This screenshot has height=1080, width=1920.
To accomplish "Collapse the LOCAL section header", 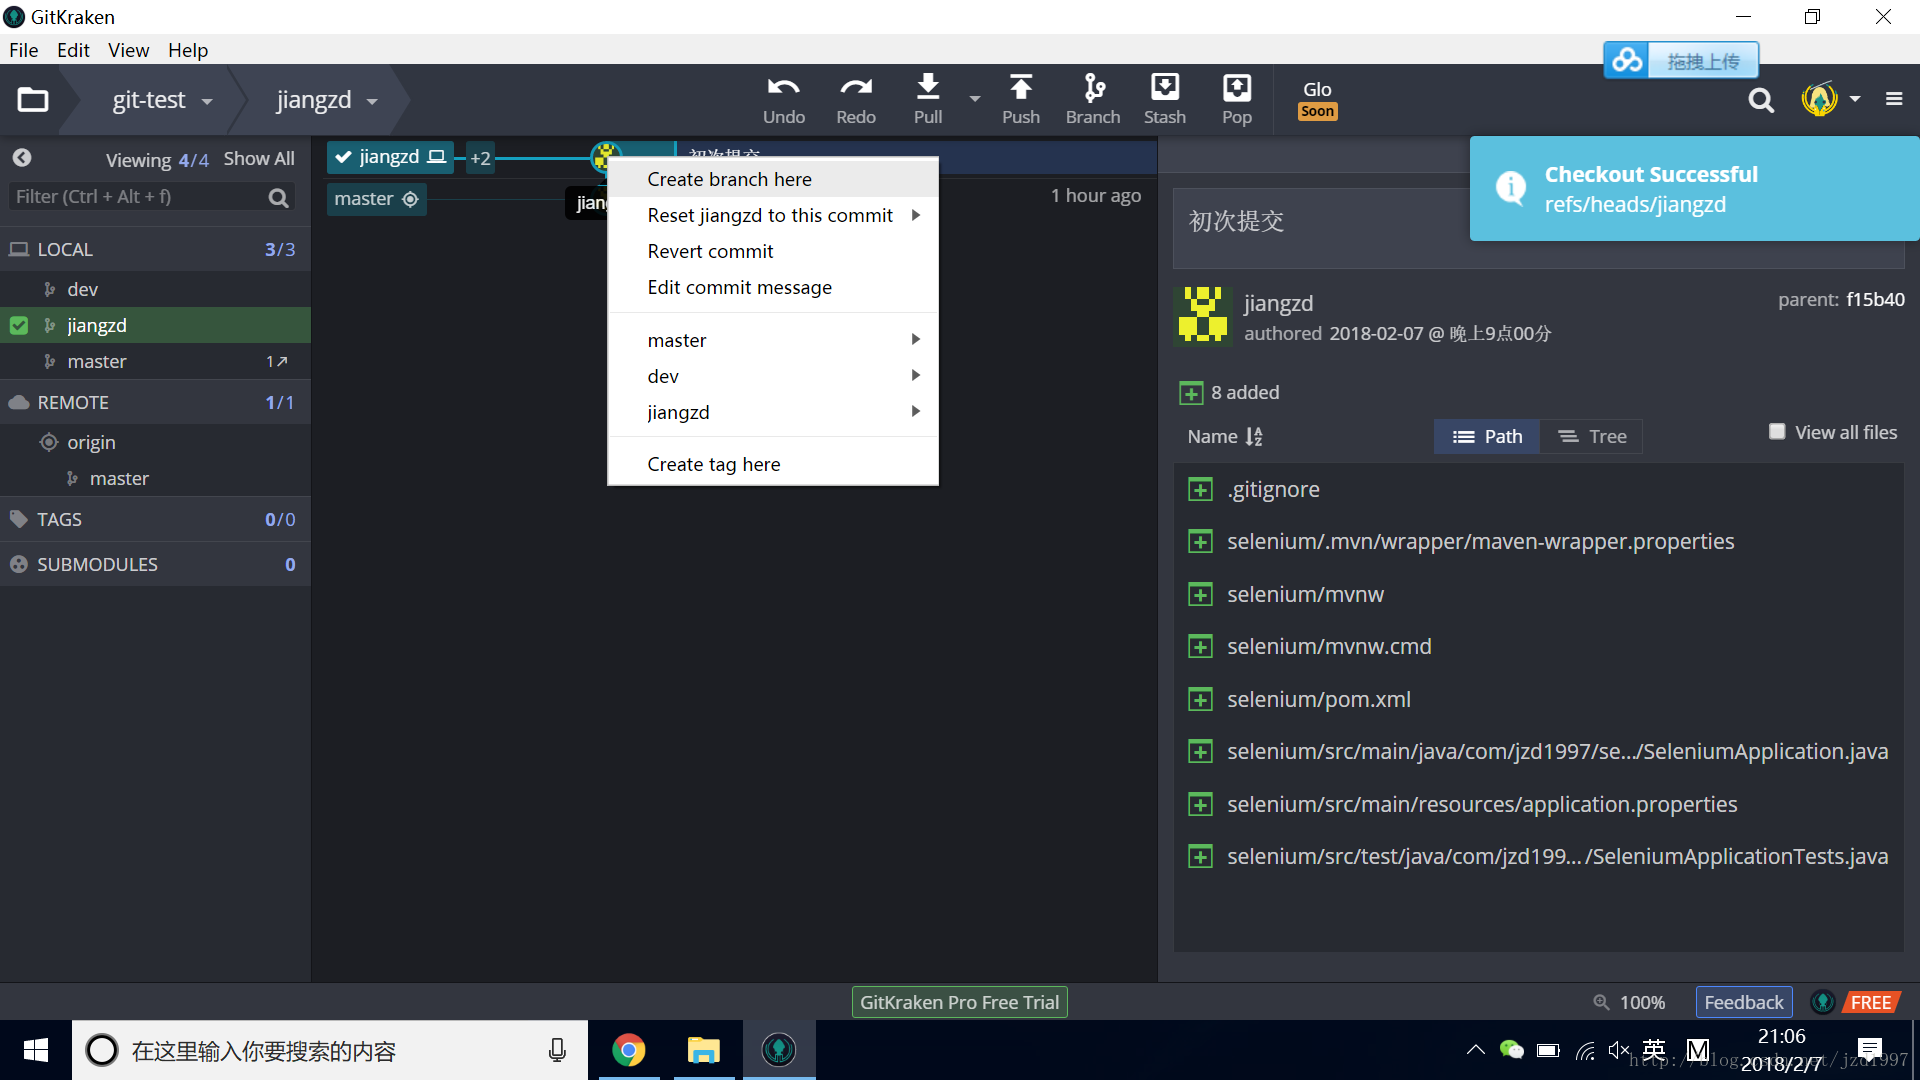I will [x=155, y=249].
